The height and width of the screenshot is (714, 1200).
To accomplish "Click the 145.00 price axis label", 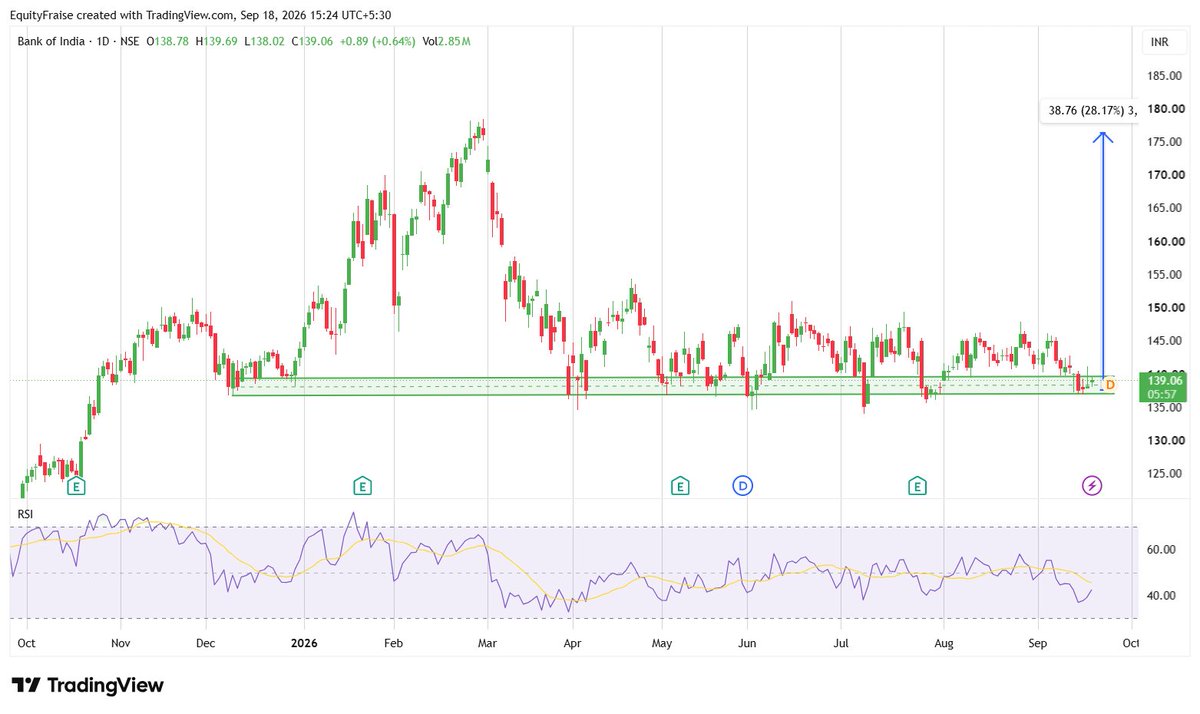I will click(1166, 341).
